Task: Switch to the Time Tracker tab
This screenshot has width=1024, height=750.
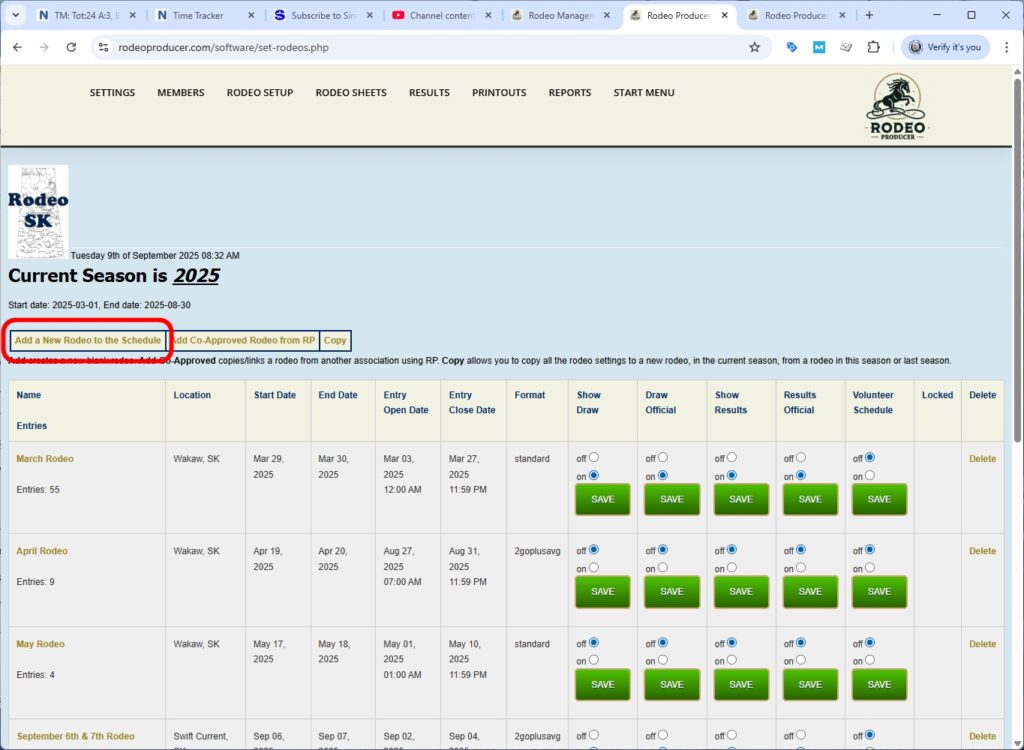Action: click(x=198, y=15)
